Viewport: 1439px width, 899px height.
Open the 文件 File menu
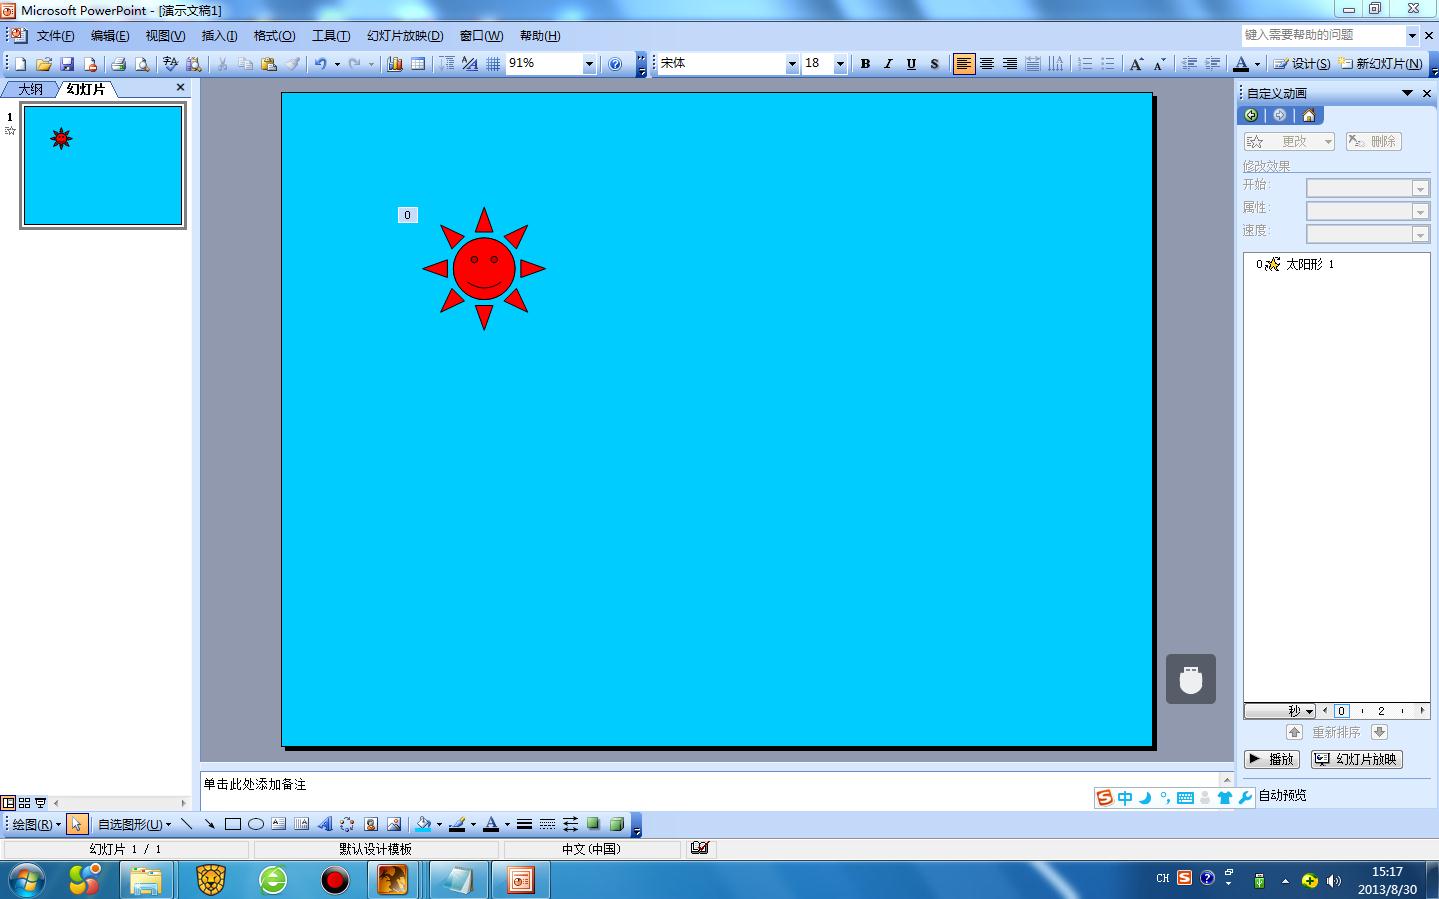point(55,36)
